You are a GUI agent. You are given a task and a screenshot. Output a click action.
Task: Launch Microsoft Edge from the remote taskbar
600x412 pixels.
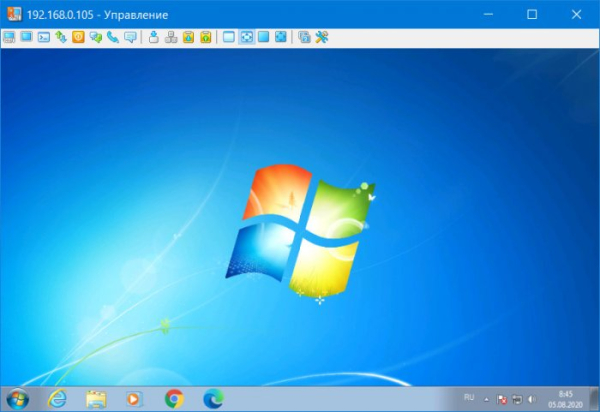(x=212, y=398)
